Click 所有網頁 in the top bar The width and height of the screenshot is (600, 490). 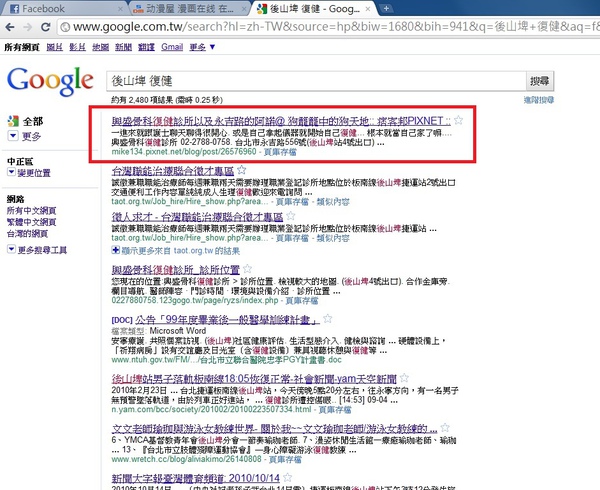coord(22,47)
